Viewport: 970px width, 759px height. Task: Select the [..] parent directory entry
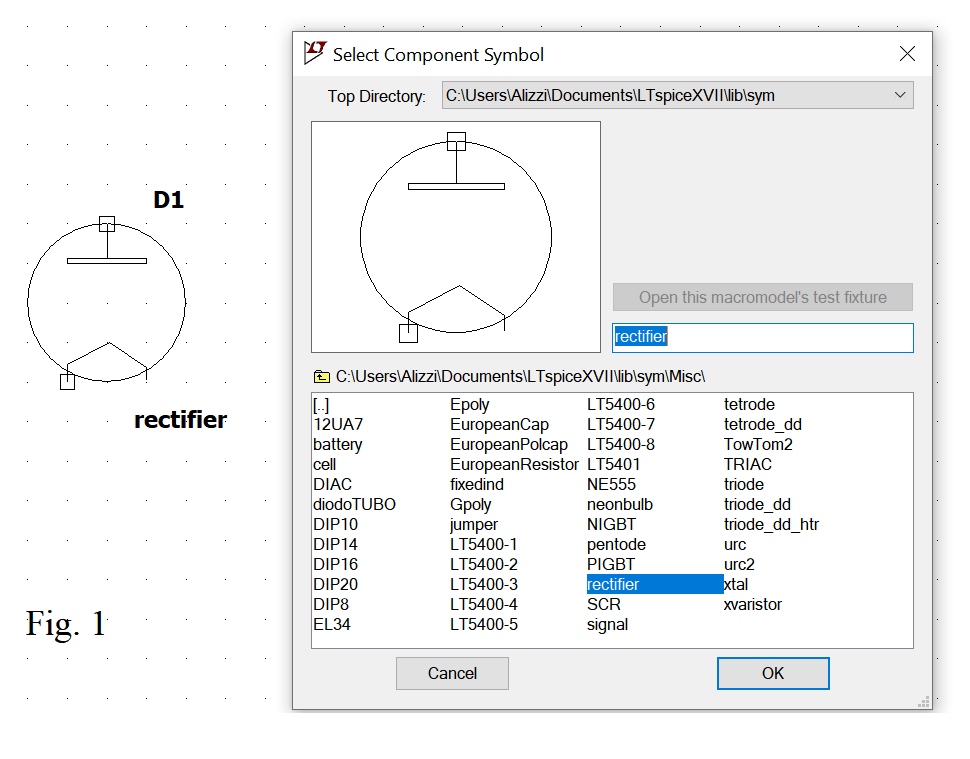pyautogui.click(x=321, y=405)
